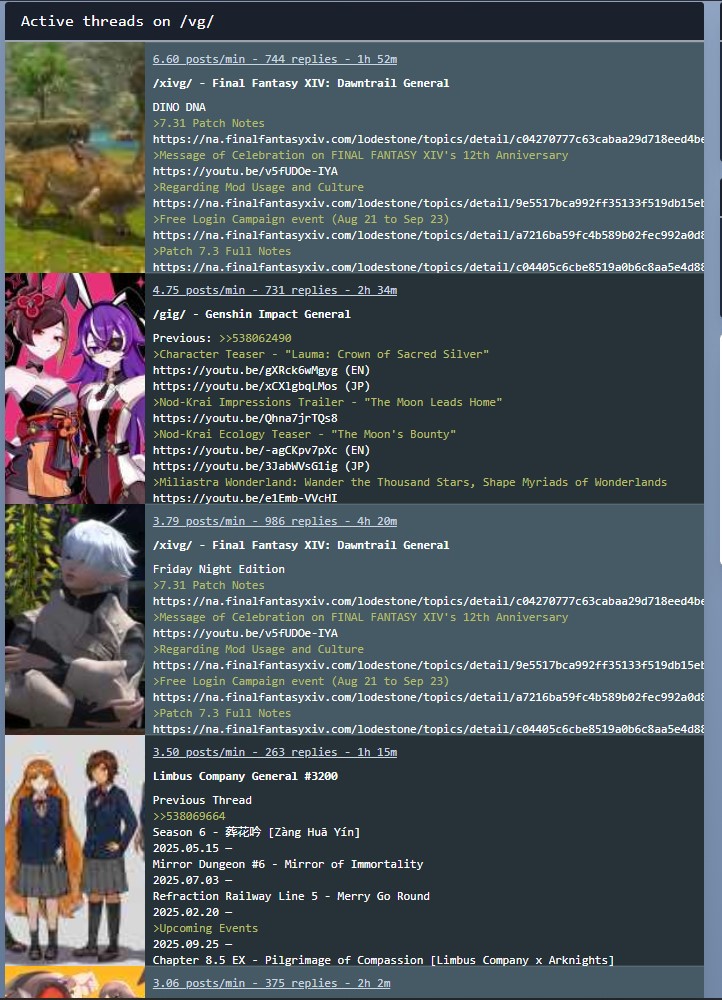
Task: Click 'Limbus Company General #3200' title
Action: point(246,776)
